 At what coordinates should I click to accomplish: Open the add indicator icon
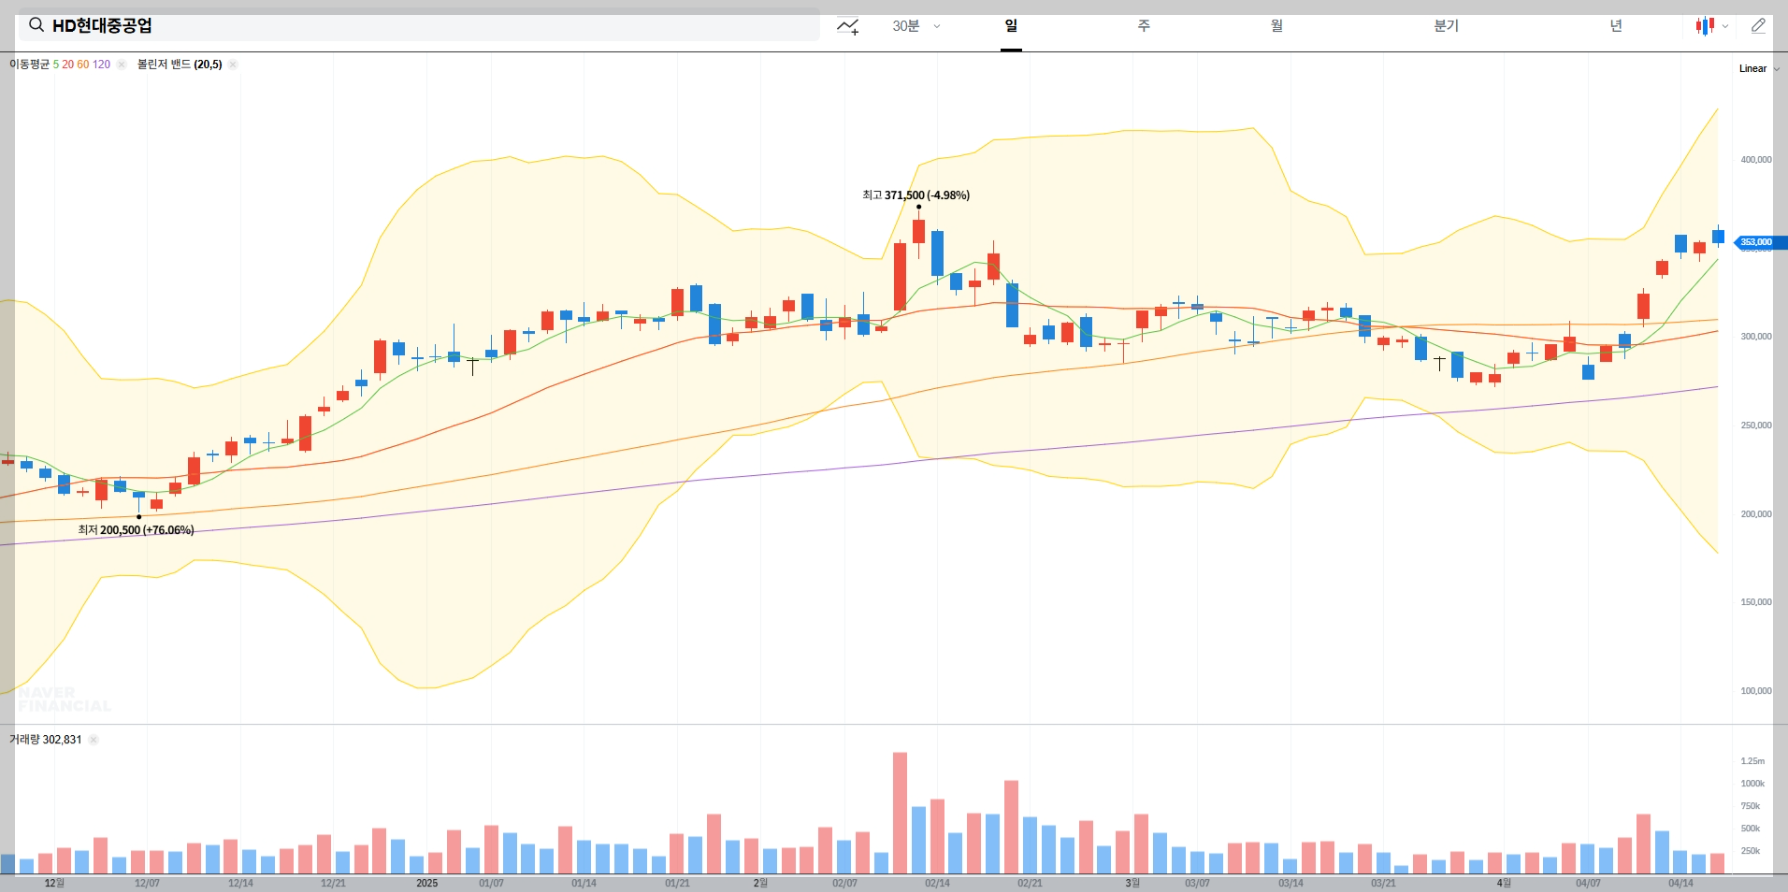848,27
